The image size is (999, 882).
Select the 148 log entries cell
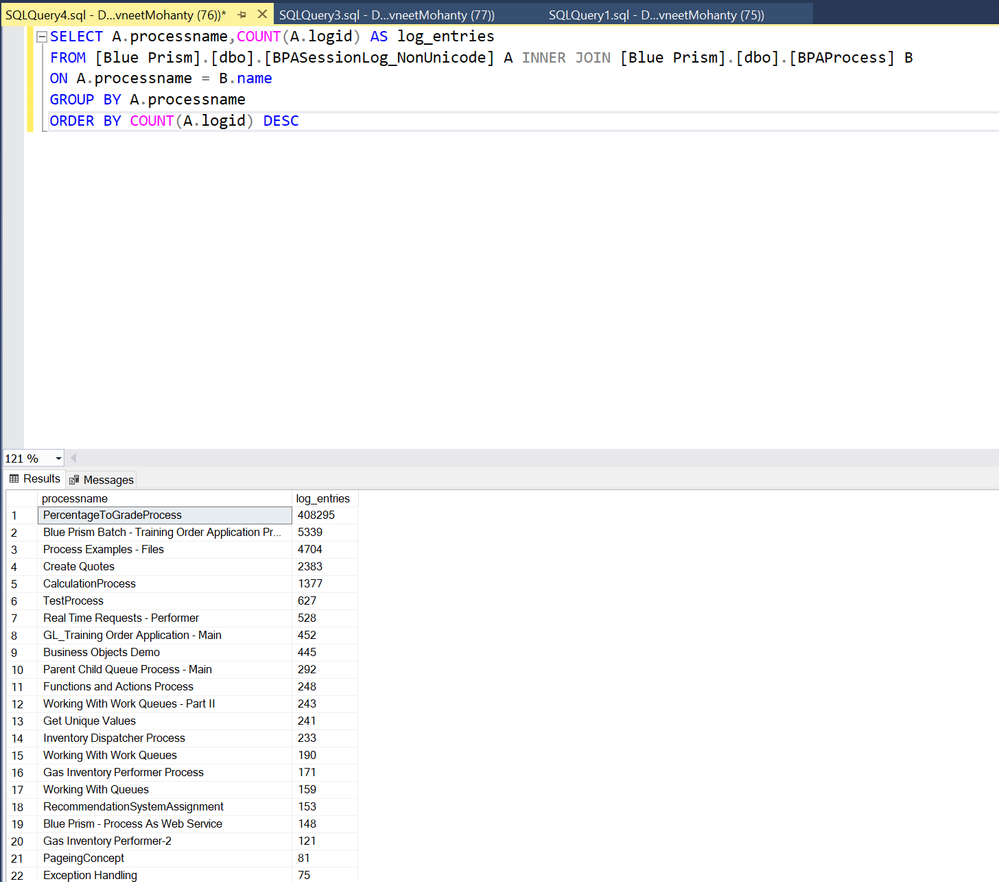[324, 824]
